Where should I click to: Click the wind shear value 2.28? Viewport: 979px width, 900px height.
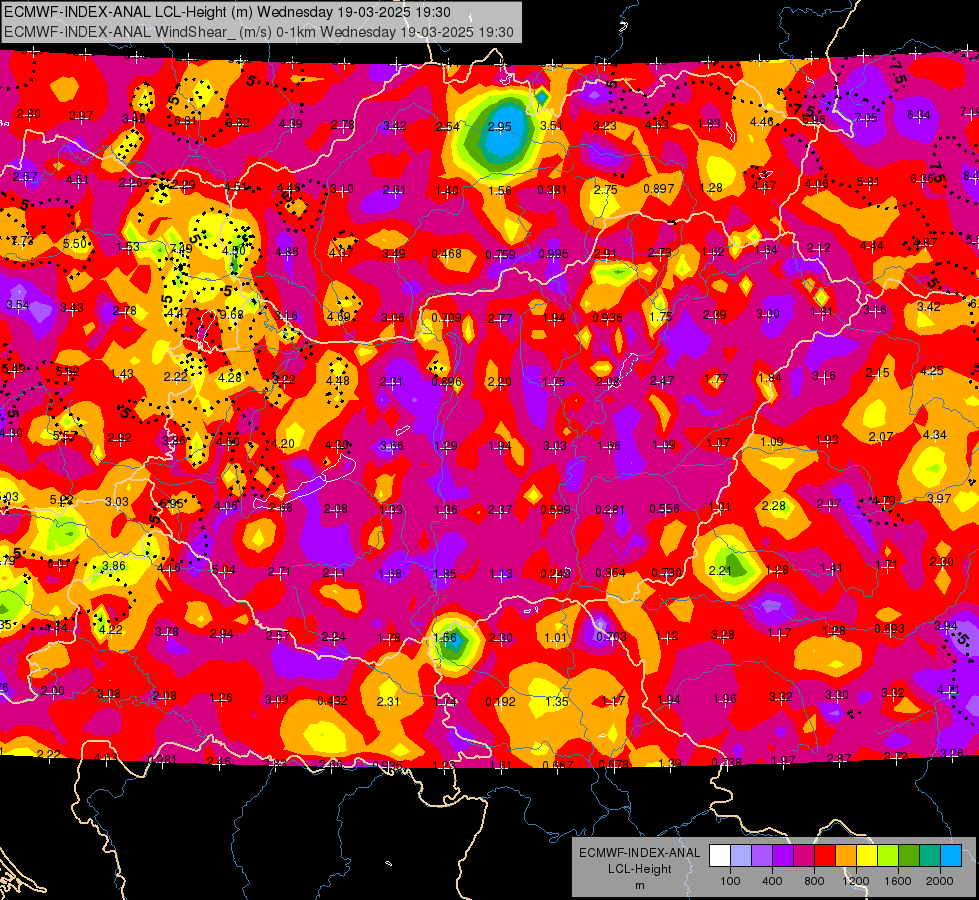coord(774,505)
